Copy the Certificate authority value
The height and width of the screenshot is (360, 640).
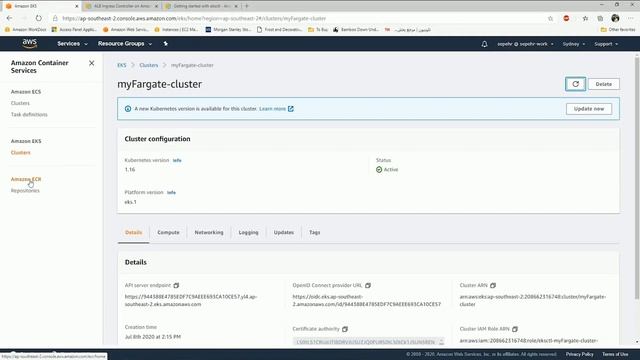click(x=345, y=329)
